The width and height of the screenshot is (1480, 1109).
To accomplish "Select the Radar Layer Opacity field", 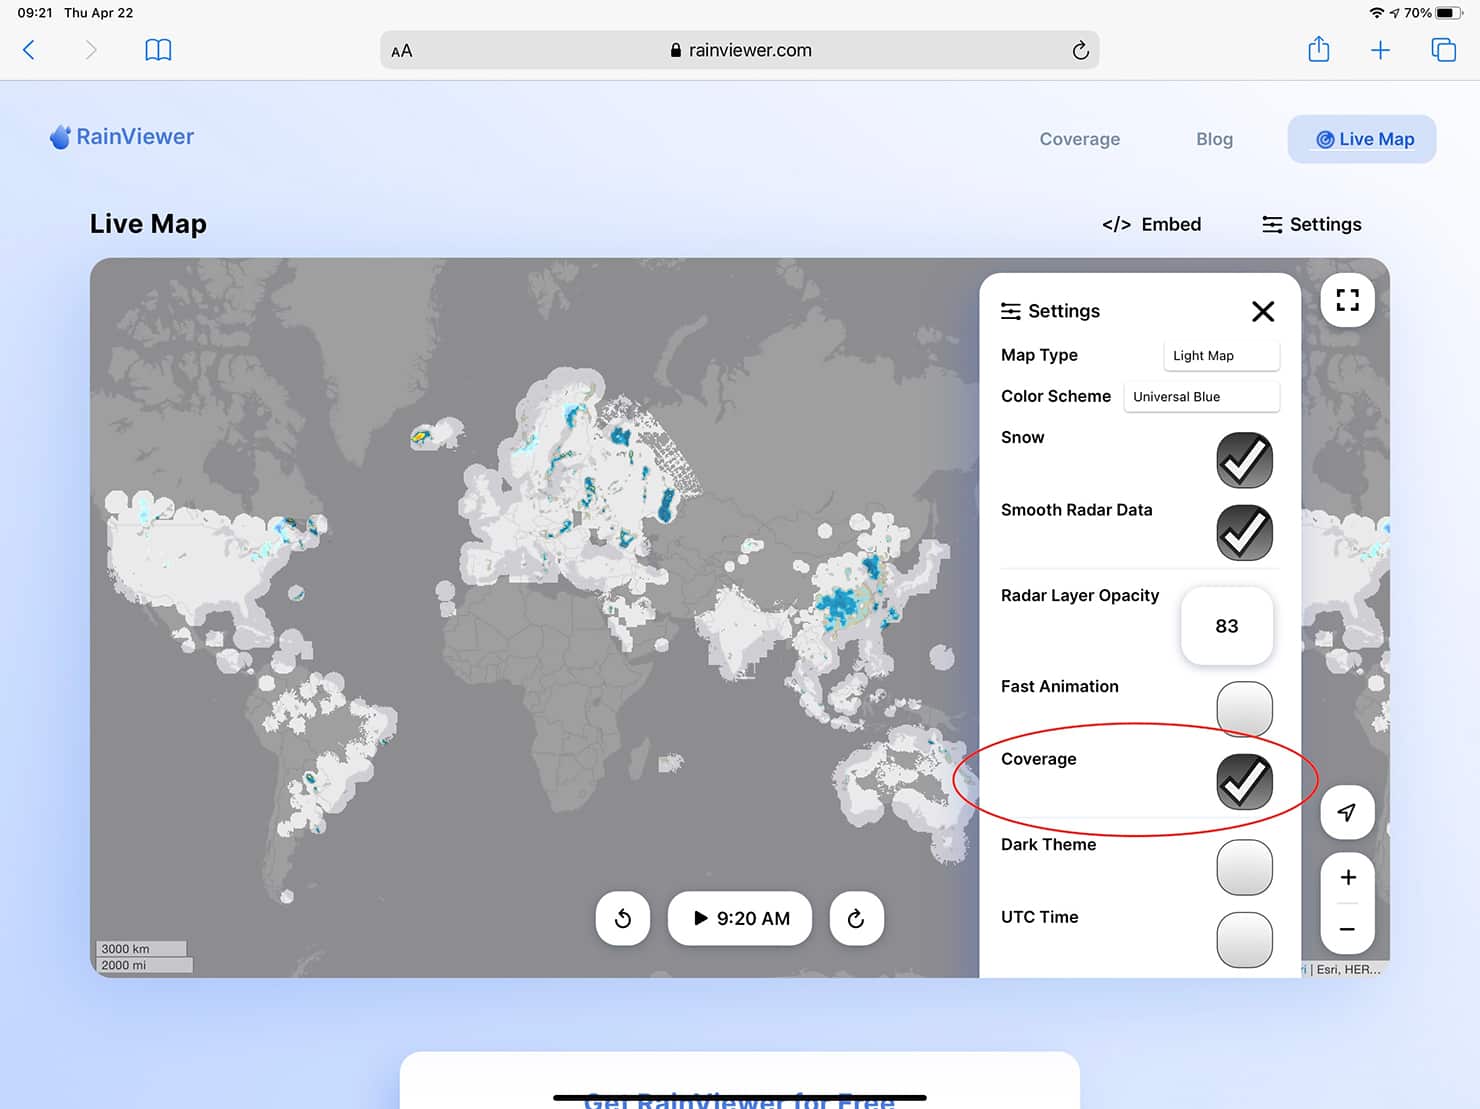I will click(x=1226, y=626).
